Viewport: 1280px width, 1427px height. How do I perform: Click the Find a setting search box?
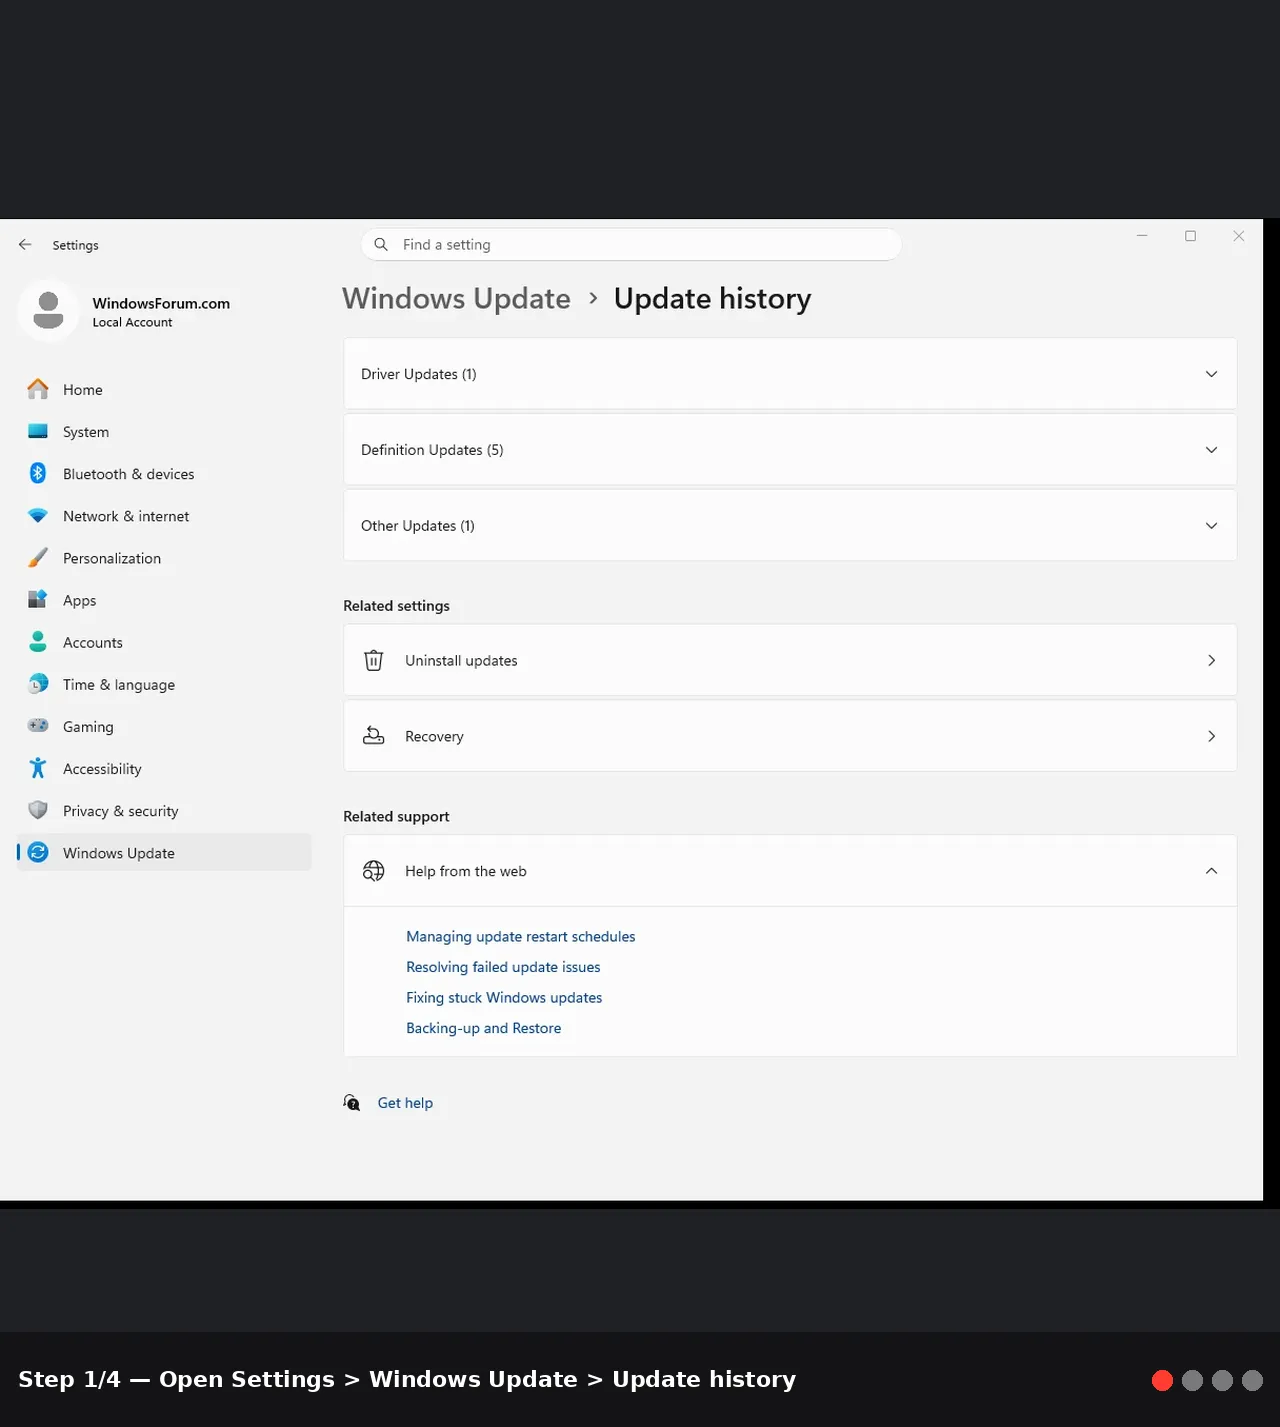[631, 245]
